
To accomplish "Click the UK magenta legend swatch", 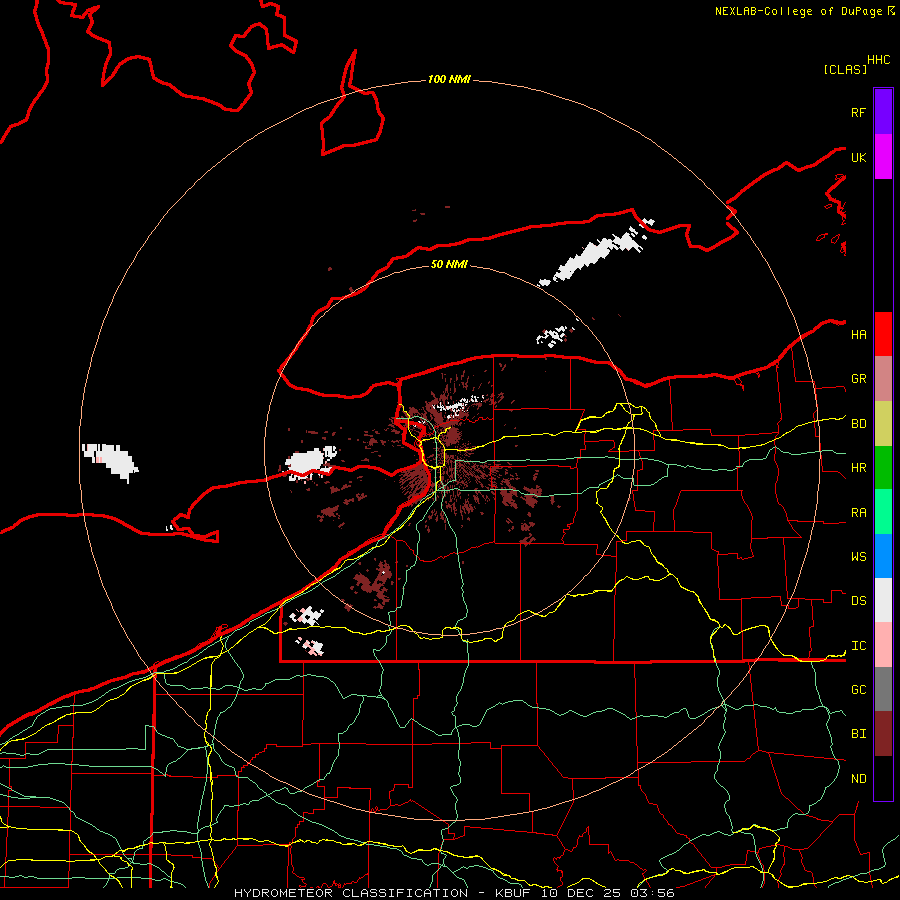I will pyautogui.click(x=883, y=157).
